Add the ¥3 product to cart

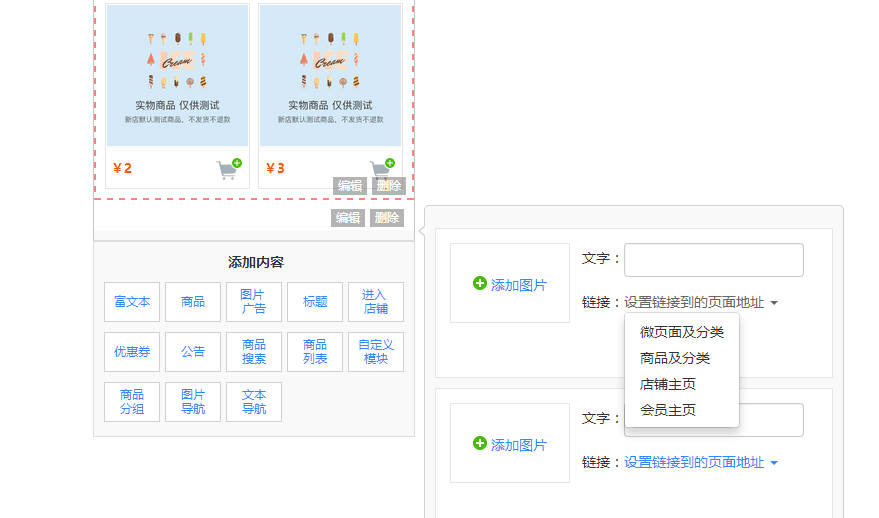point(382,169)
